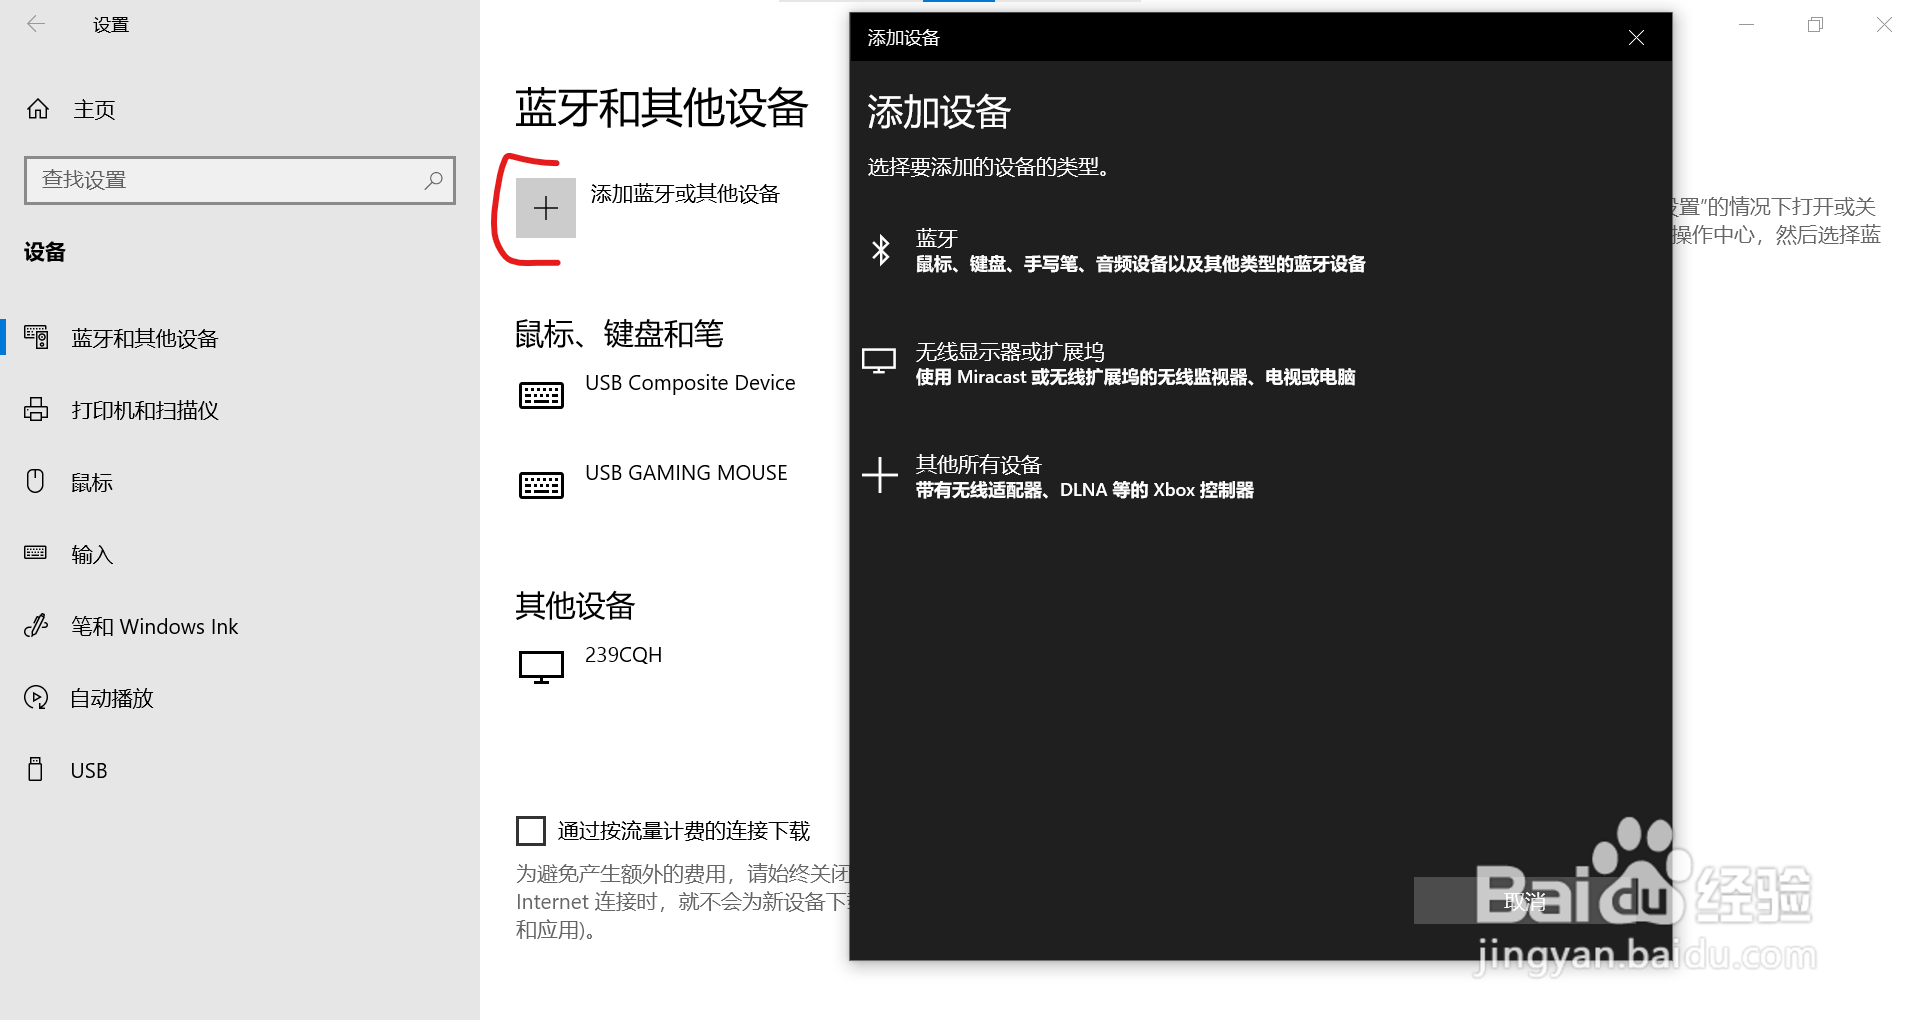Select 打印机和扫描仪 menu label

click(145, 410)
